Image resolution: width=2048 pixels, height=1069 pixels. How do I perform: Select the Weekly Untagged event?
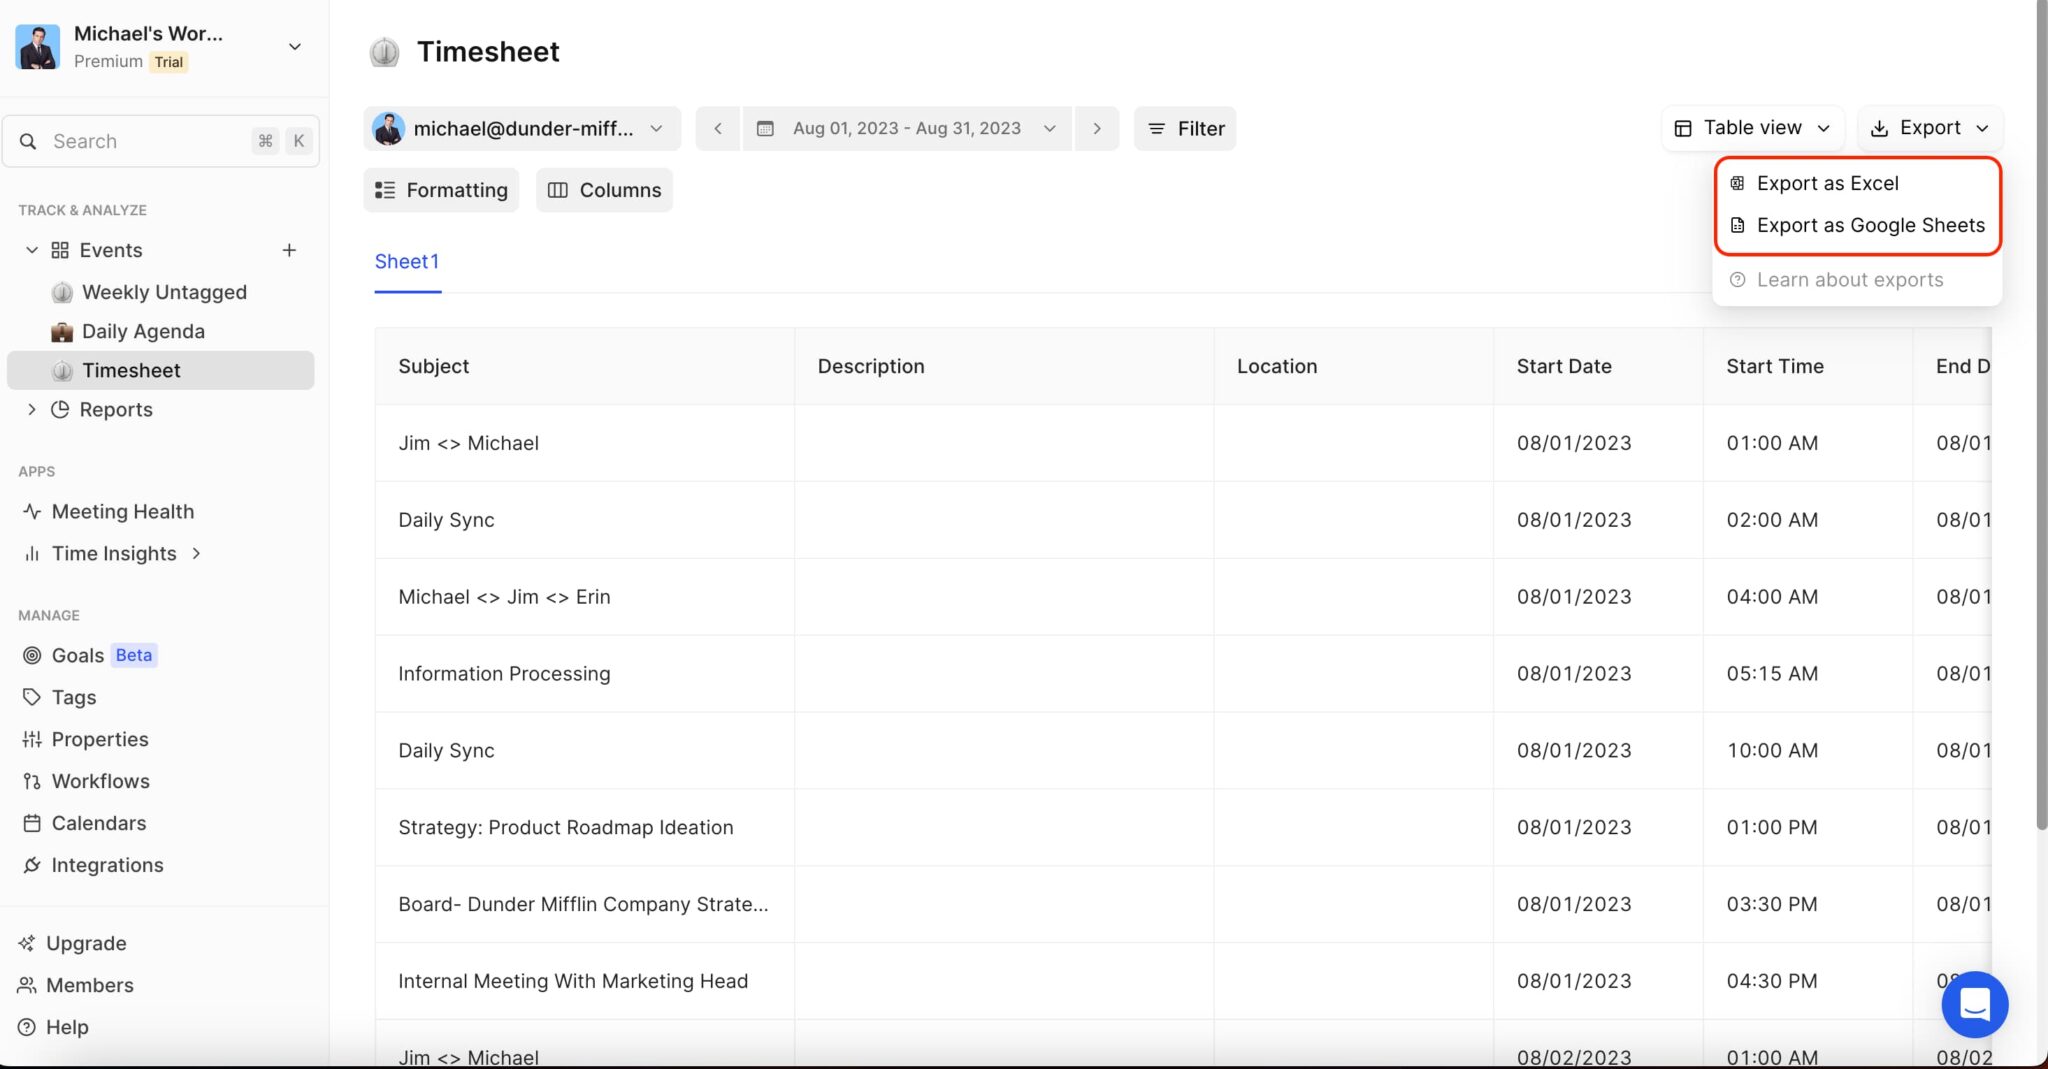coord(164,292)
